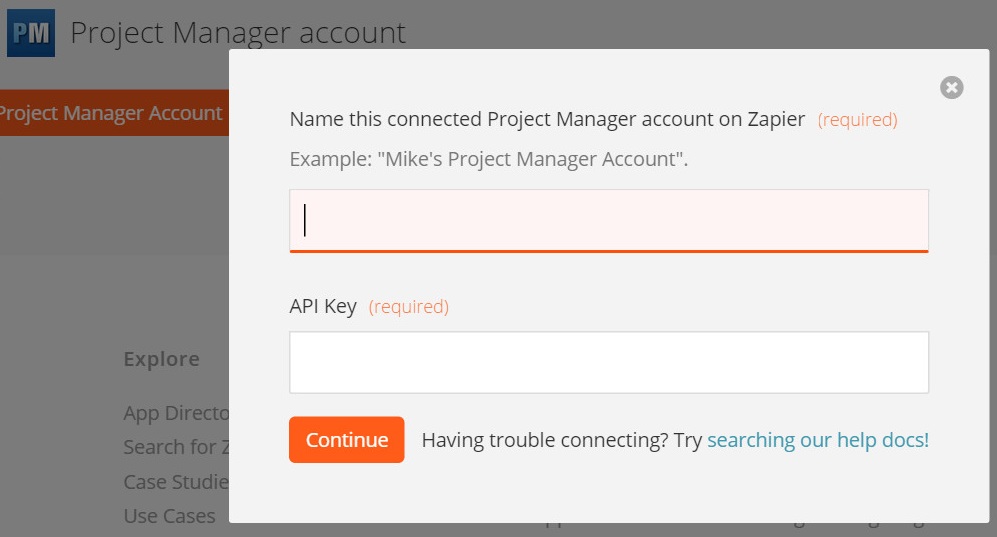
Task: Click the 'Name this connected Project Manager account' label
Action: tap(547, 119)
